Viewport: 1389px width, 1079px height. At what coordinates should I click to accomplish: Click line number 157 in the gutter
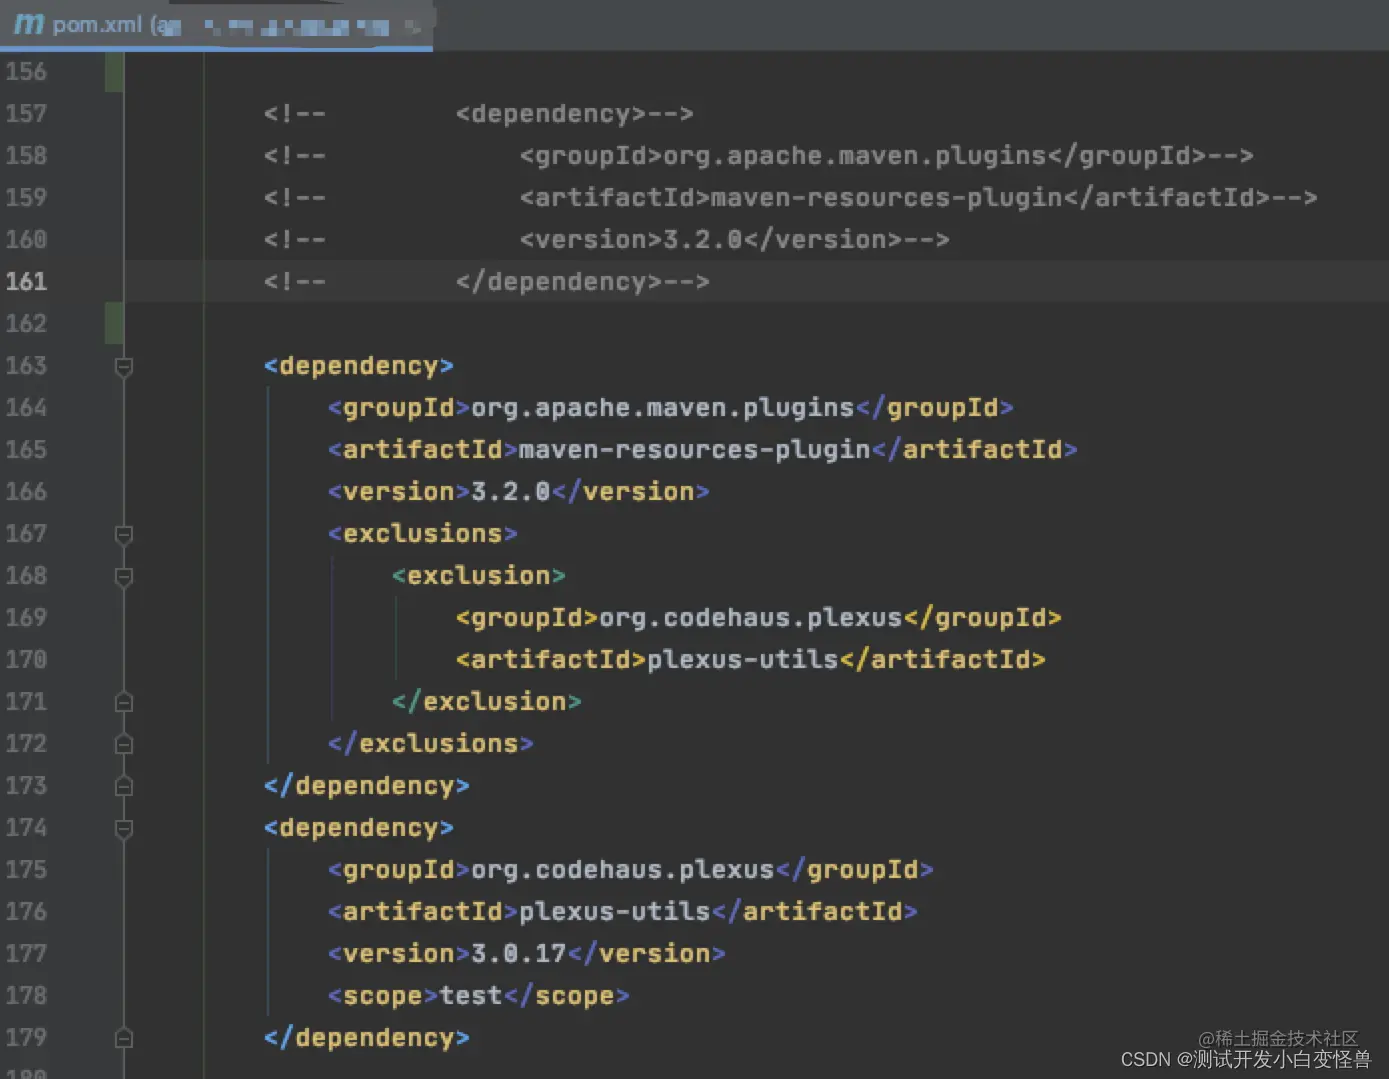pos(26,114)
